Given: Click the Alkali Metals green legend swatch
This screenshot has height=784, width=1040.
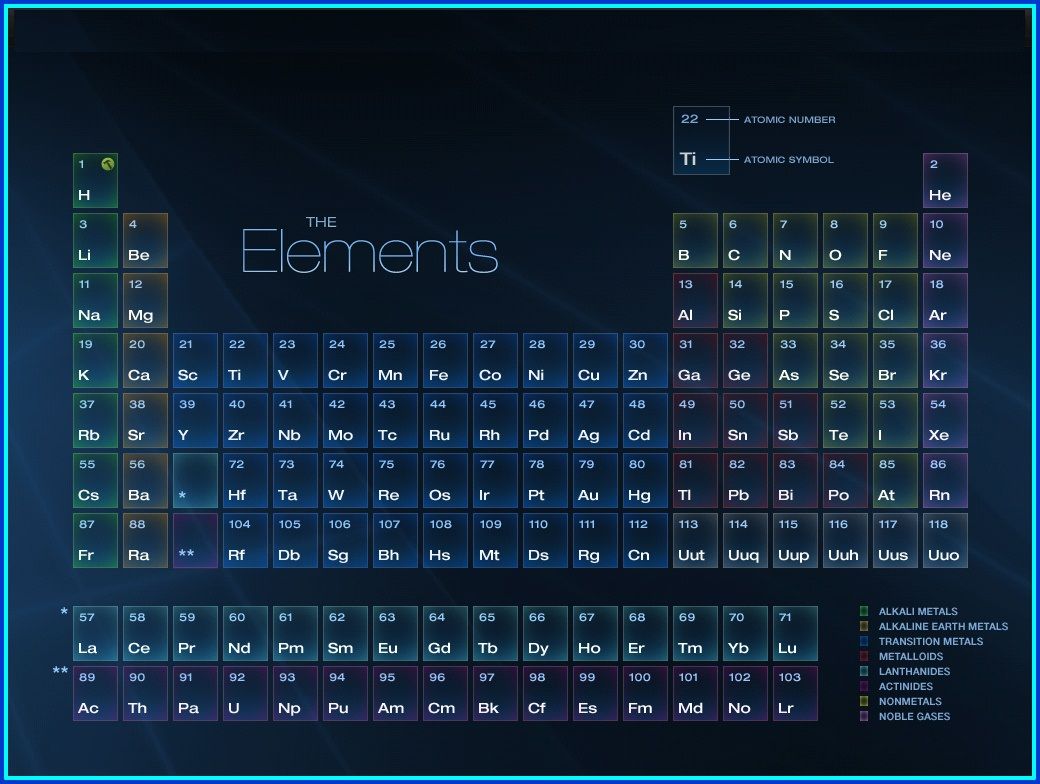Looking at the screenshot, I should (864, 611).
